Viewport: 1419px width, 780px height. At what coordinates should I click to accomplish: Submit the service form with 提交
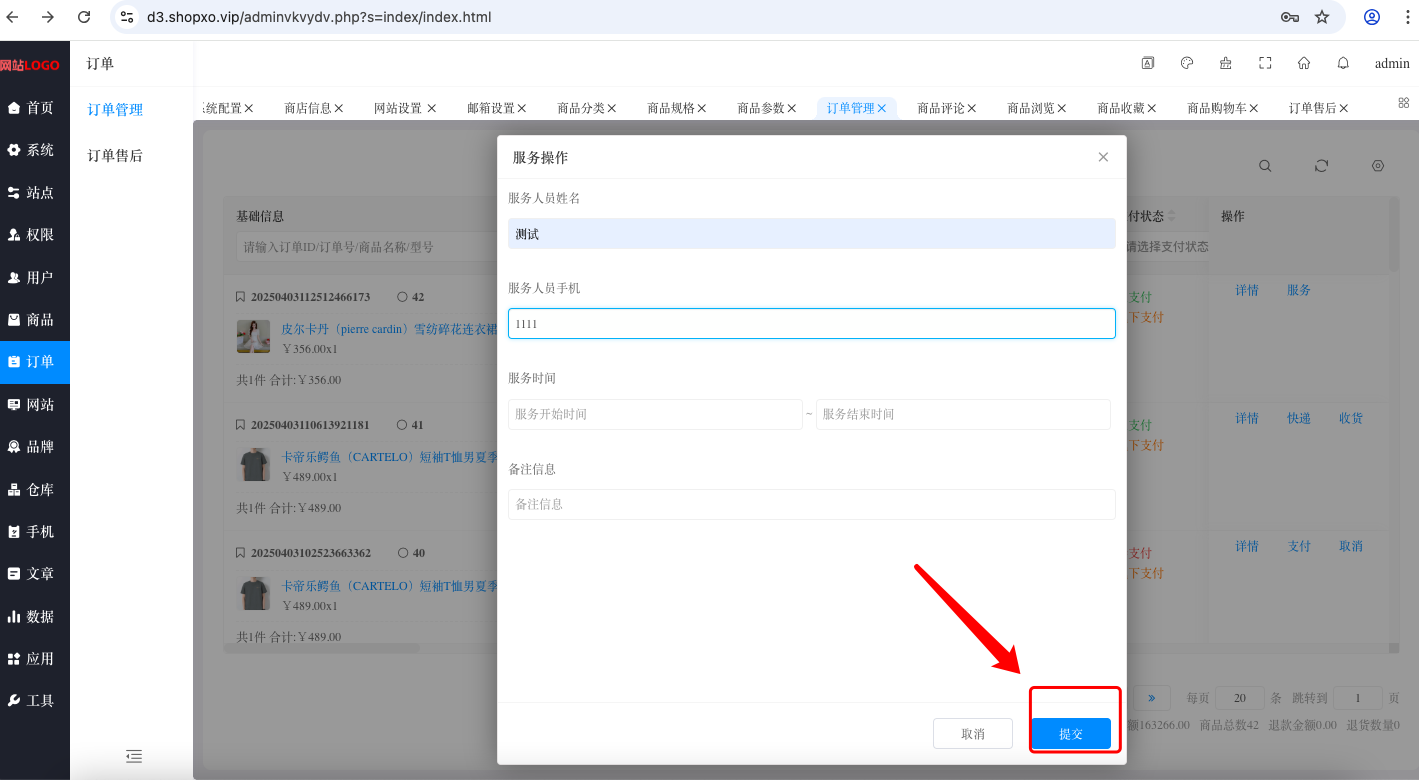[1071, 734]
